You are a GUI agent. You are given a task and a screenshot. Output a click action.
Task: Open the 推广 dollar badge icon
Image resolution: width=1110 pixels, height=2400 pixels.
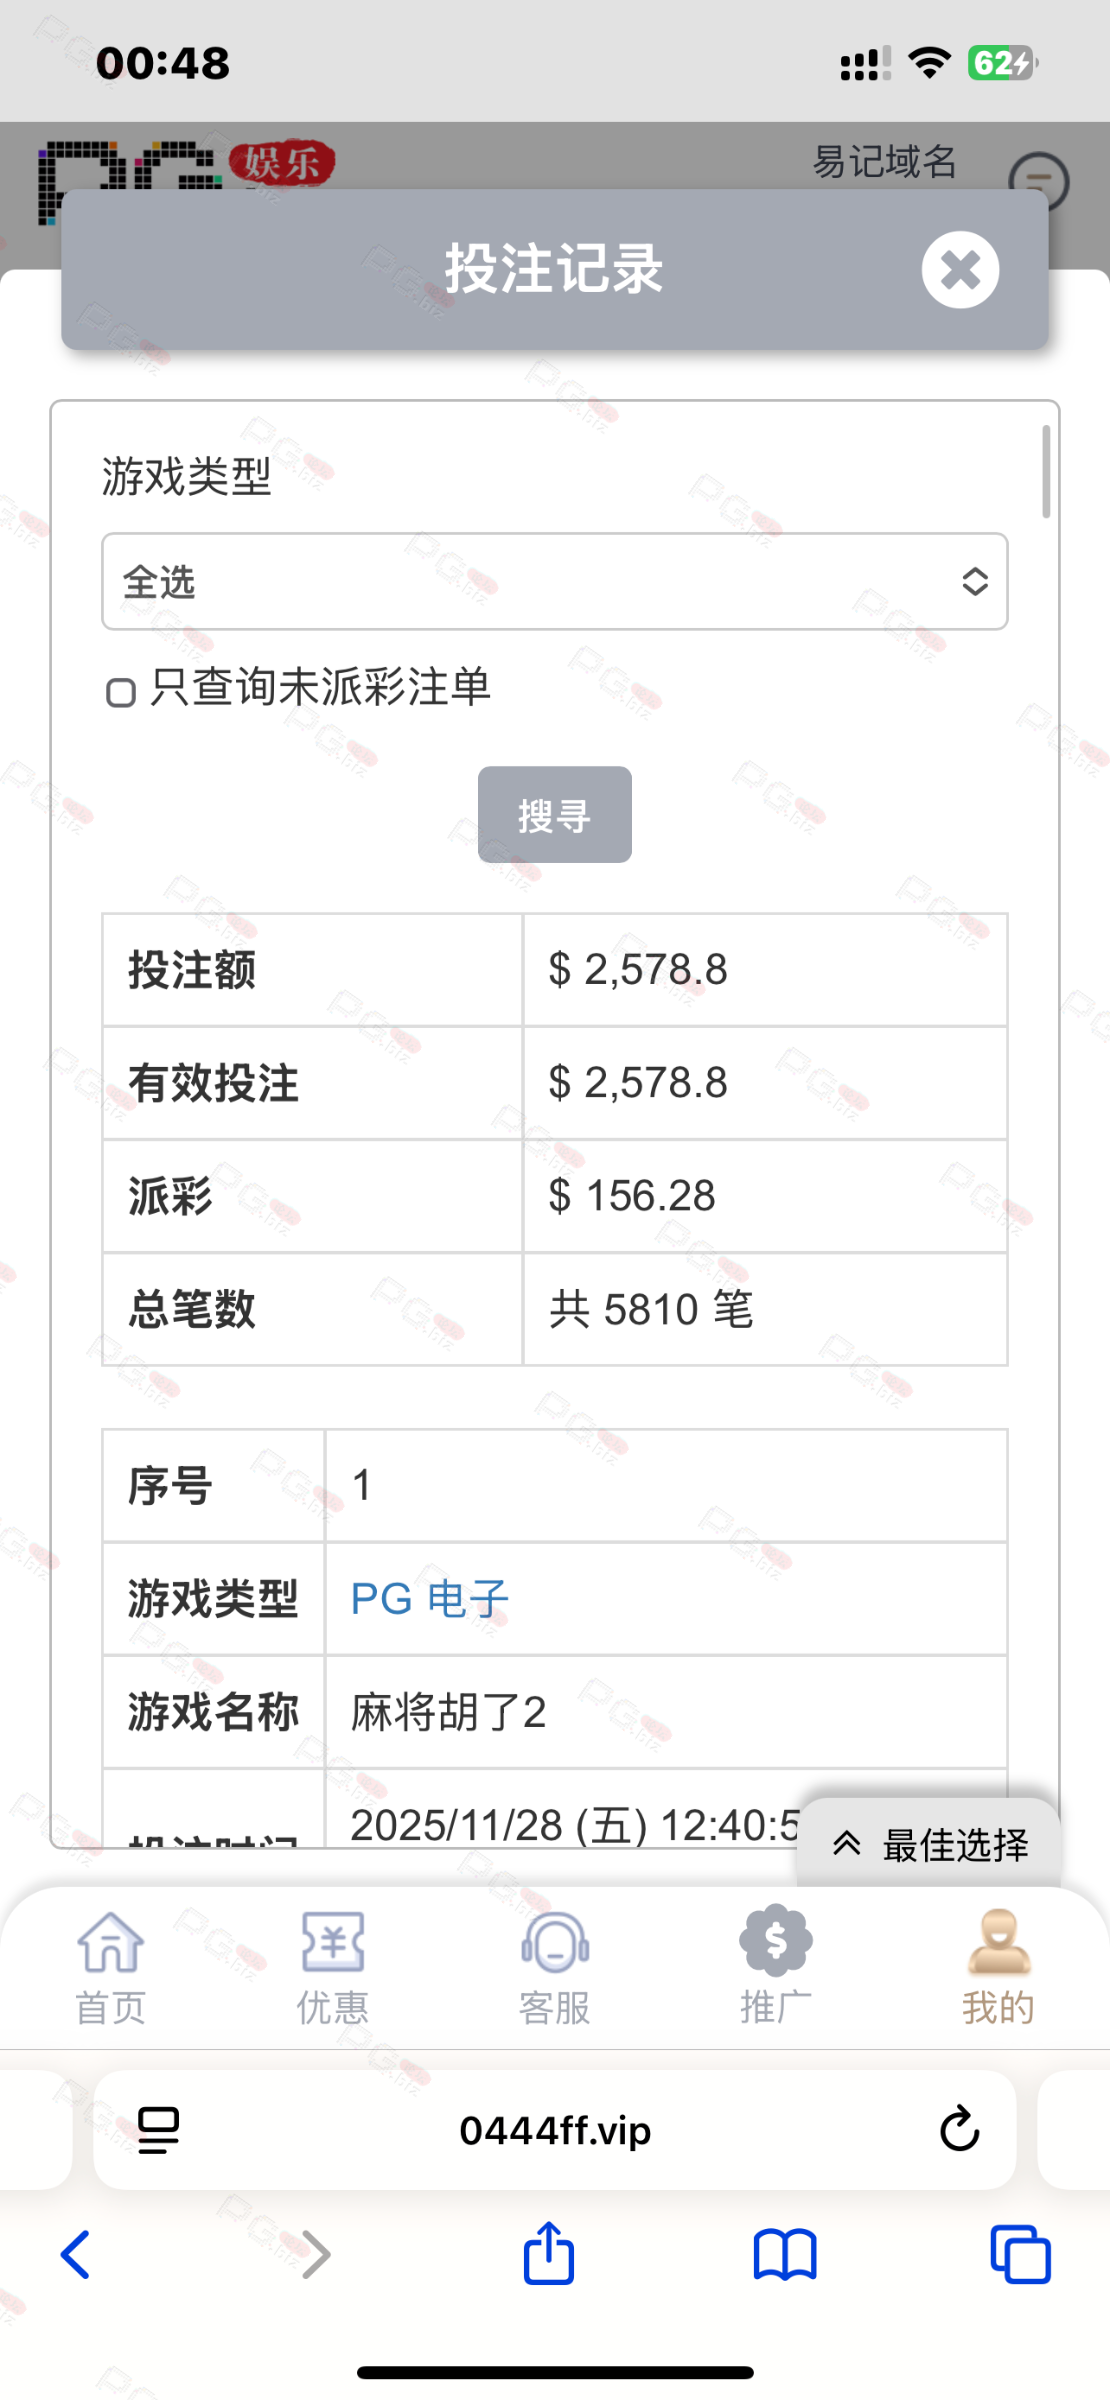tap(776, 1942)
